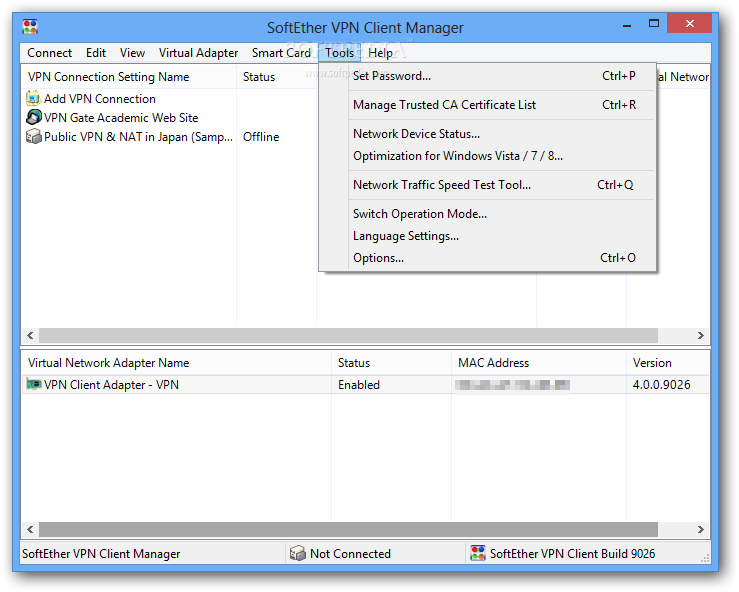Click the Public VPN & NAT in Japan icon
The image size is (739, 592).
(33, 136)
